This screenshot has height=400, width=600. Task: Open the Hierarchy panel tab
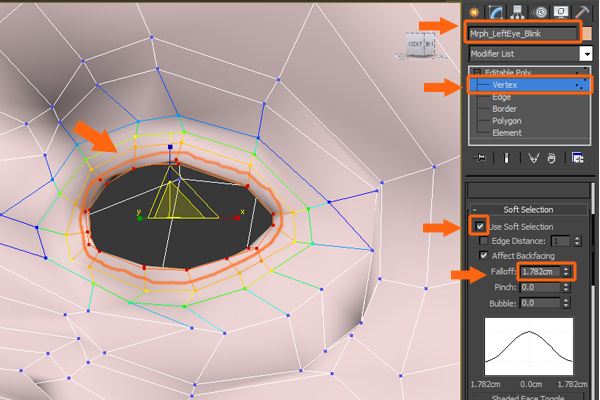coord(517,12)
